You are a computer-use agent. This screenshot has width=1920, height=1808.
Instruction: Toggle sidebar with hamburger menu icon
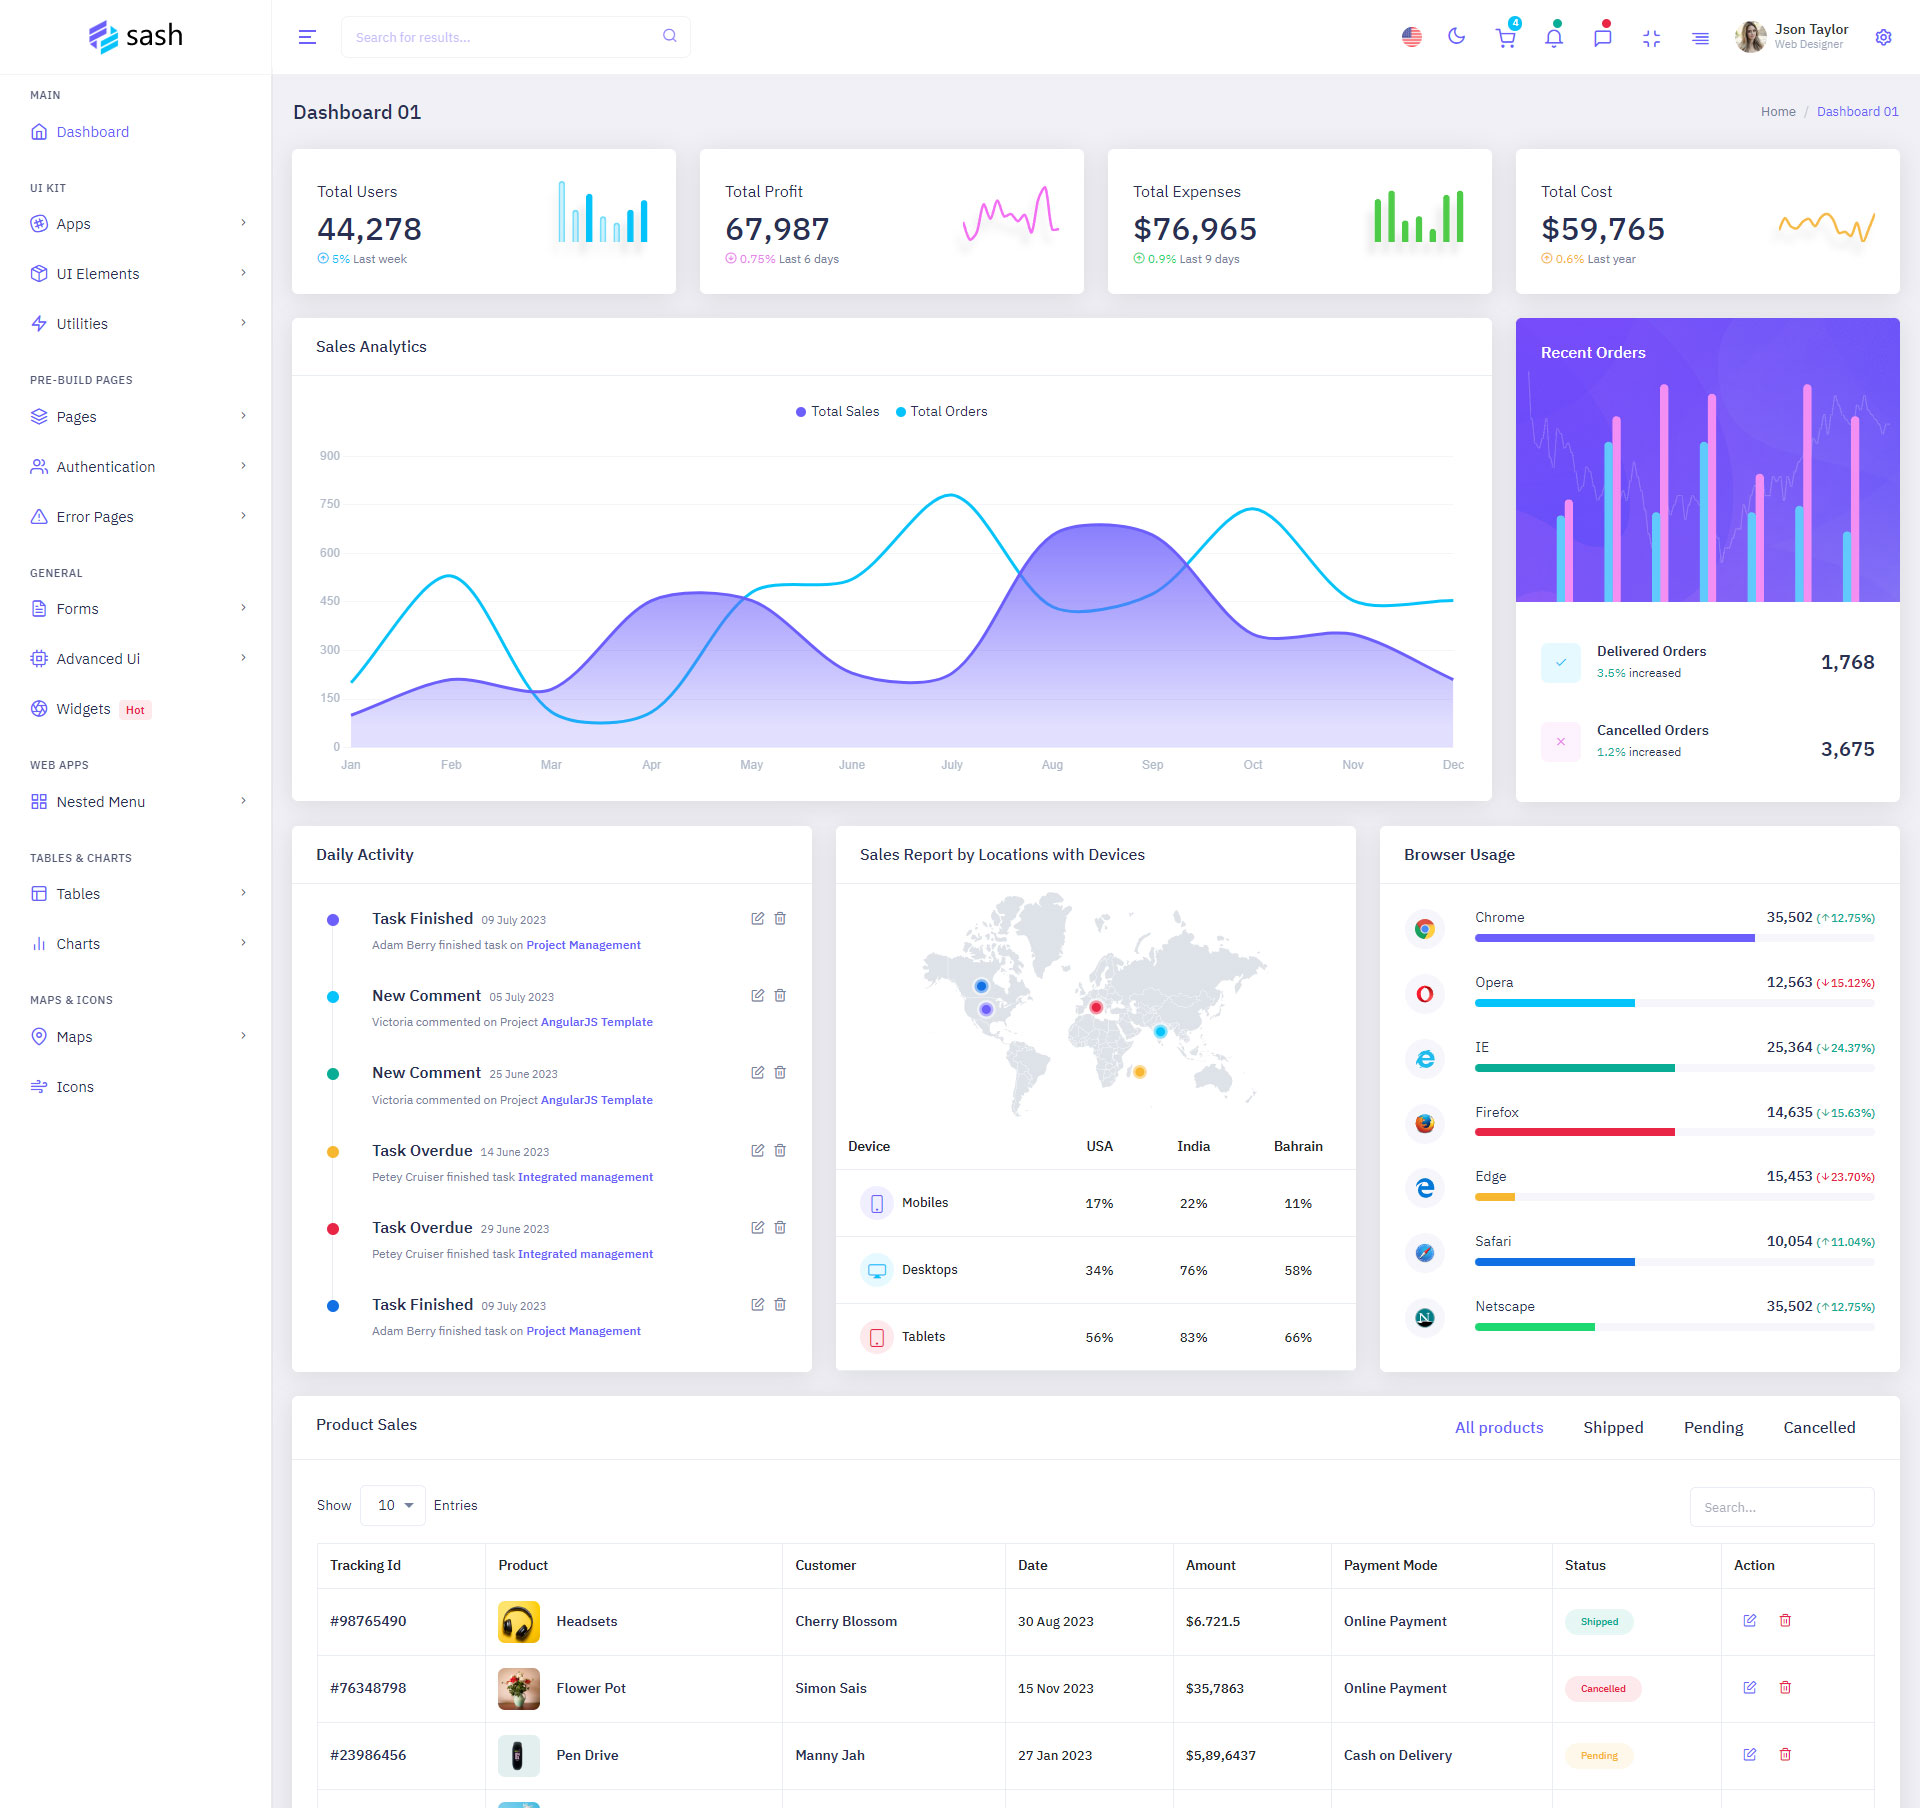point(307,37)
